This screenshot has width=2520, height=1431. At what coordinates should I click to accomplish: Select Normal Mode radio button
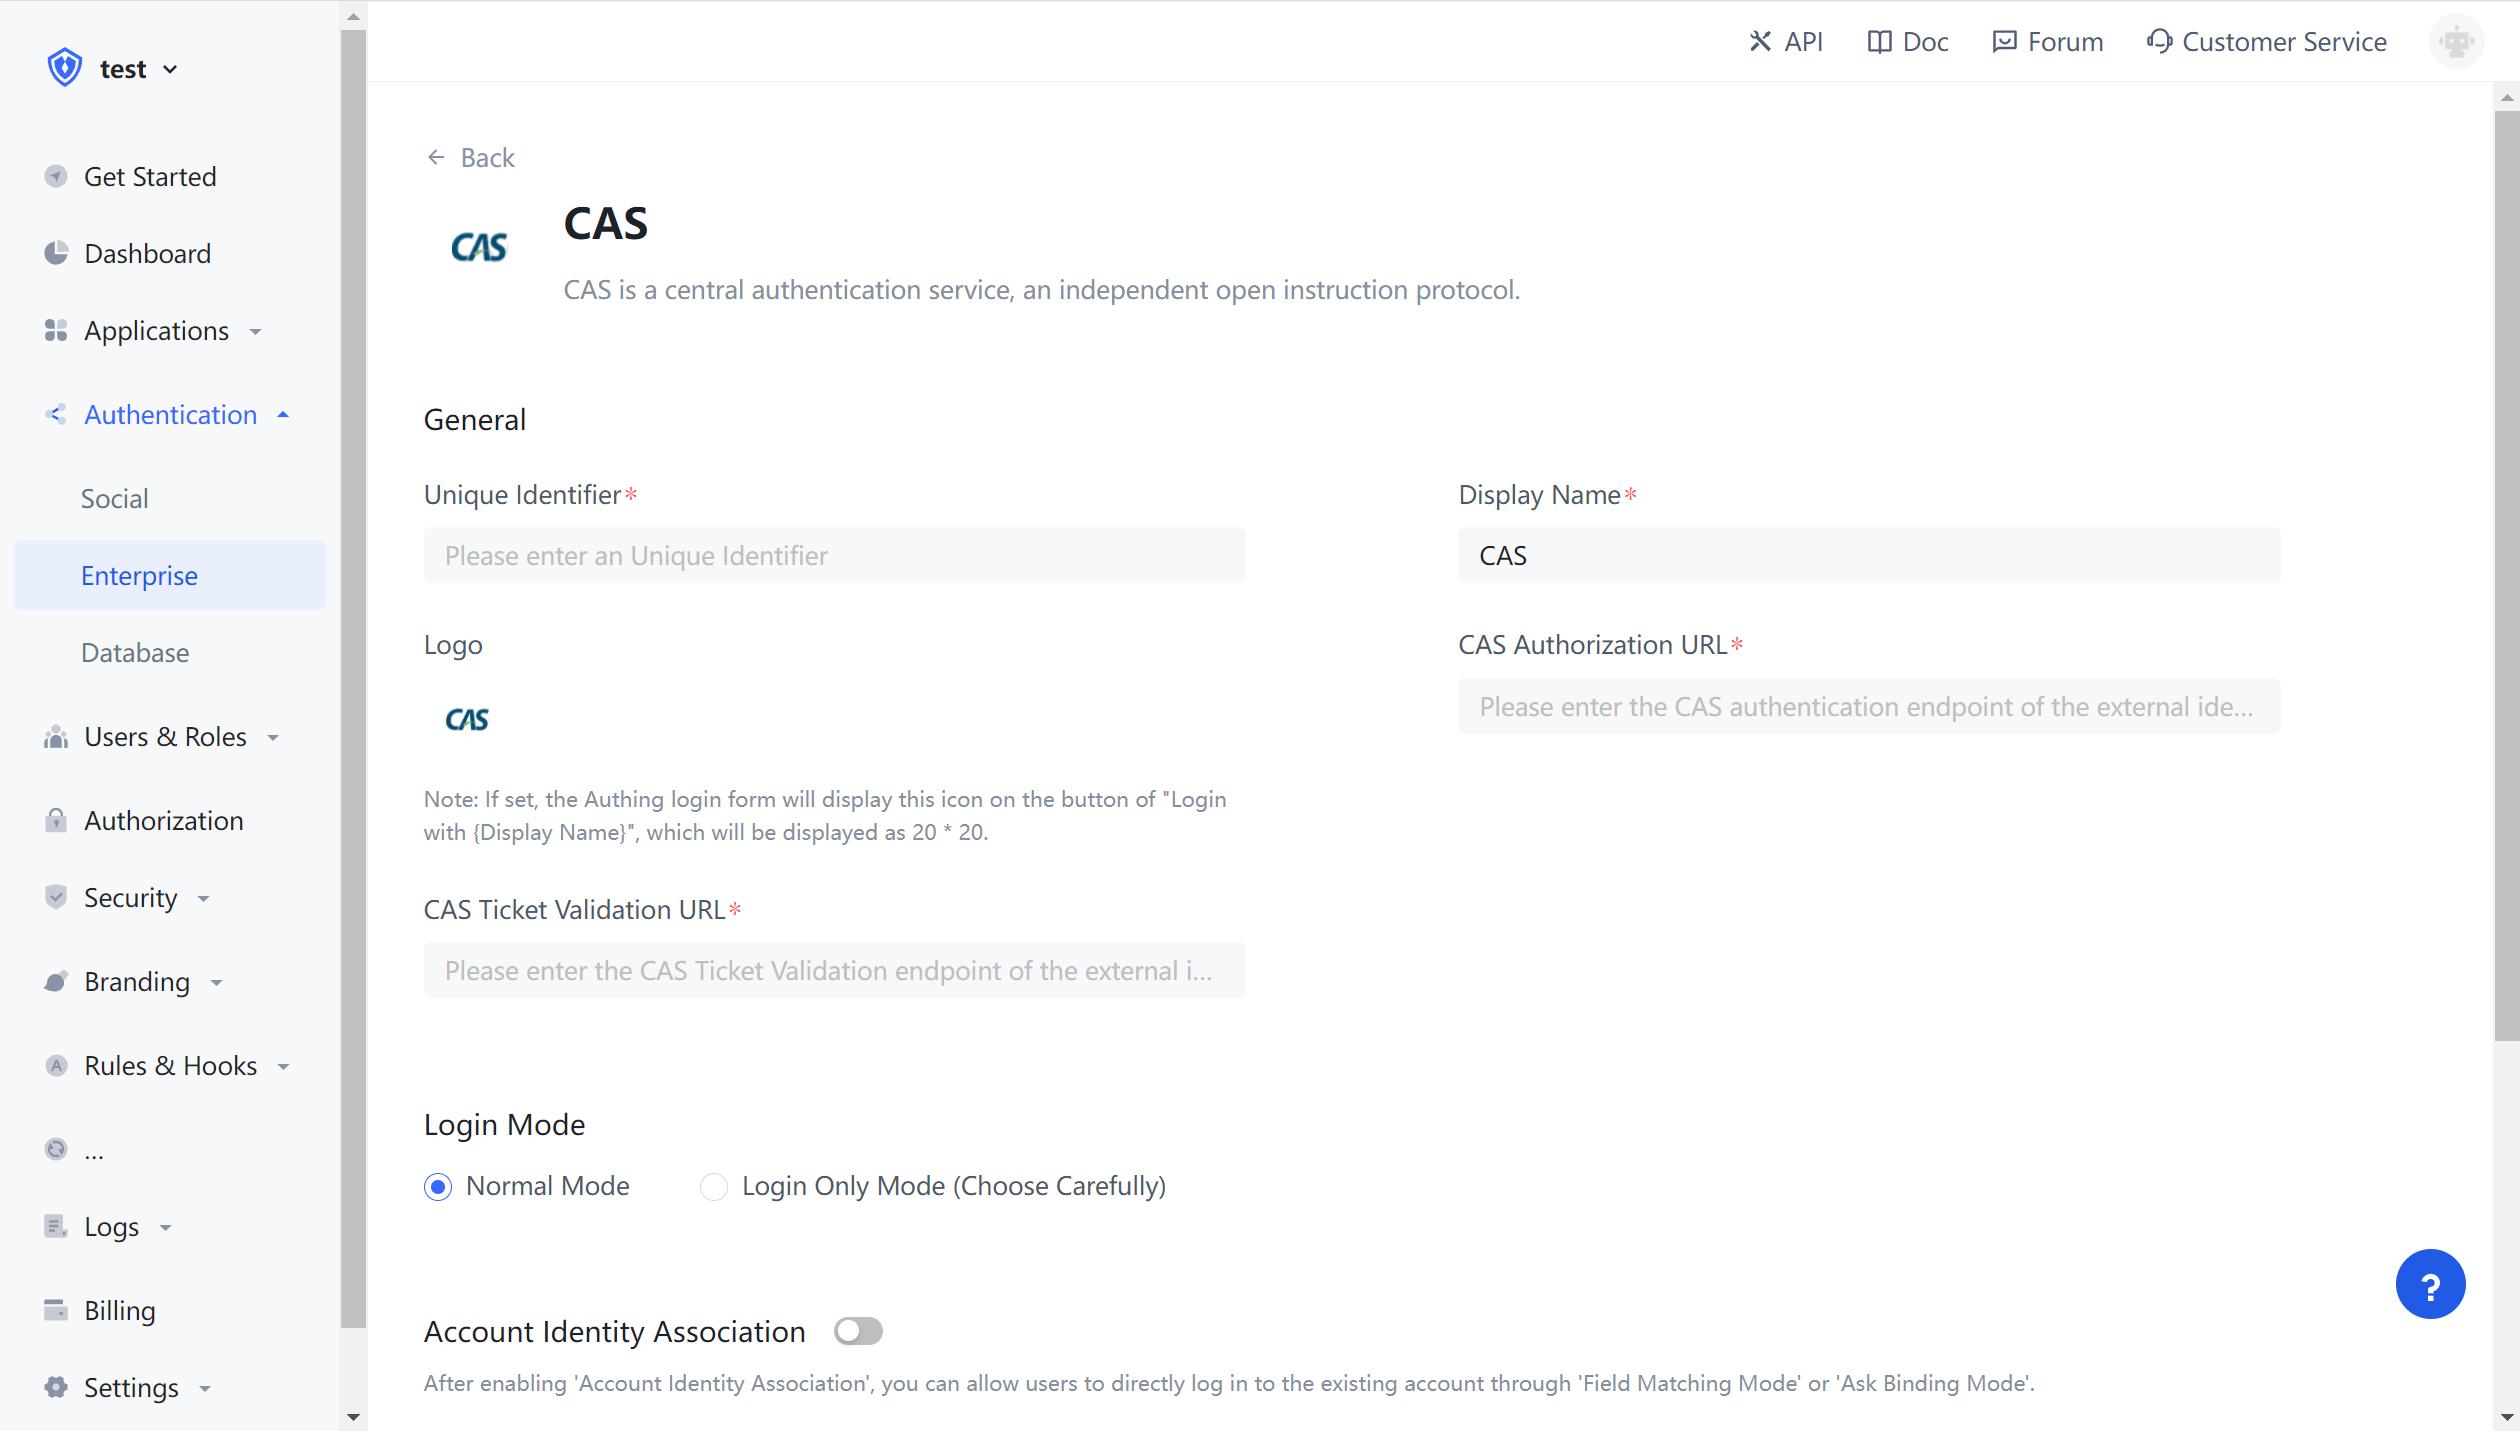point(437,1187)
